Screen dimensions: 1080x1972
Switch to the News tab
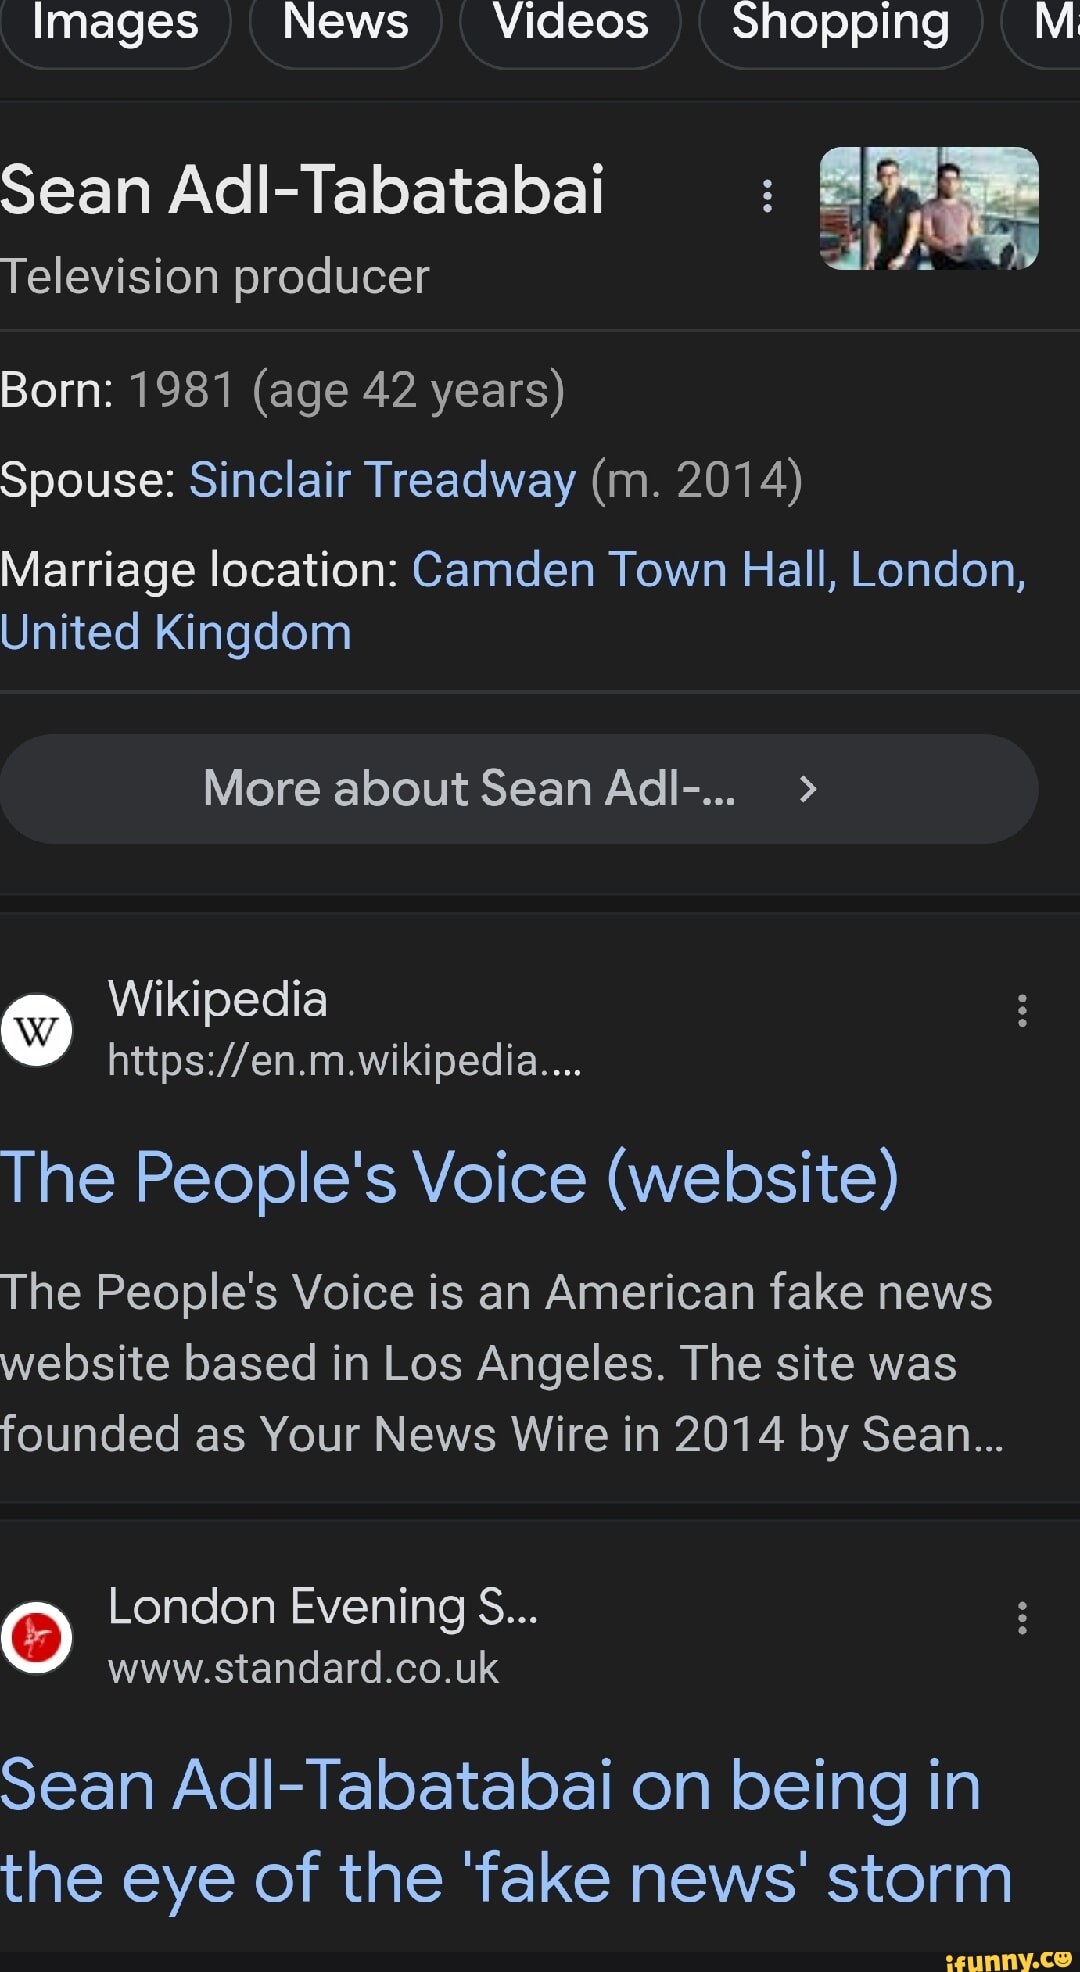click(345, 24)
